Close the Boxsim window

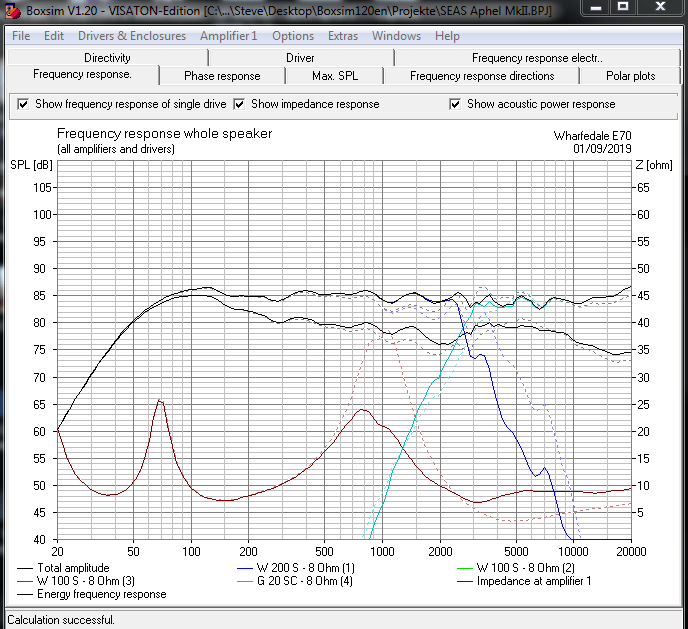pos(660,7)
